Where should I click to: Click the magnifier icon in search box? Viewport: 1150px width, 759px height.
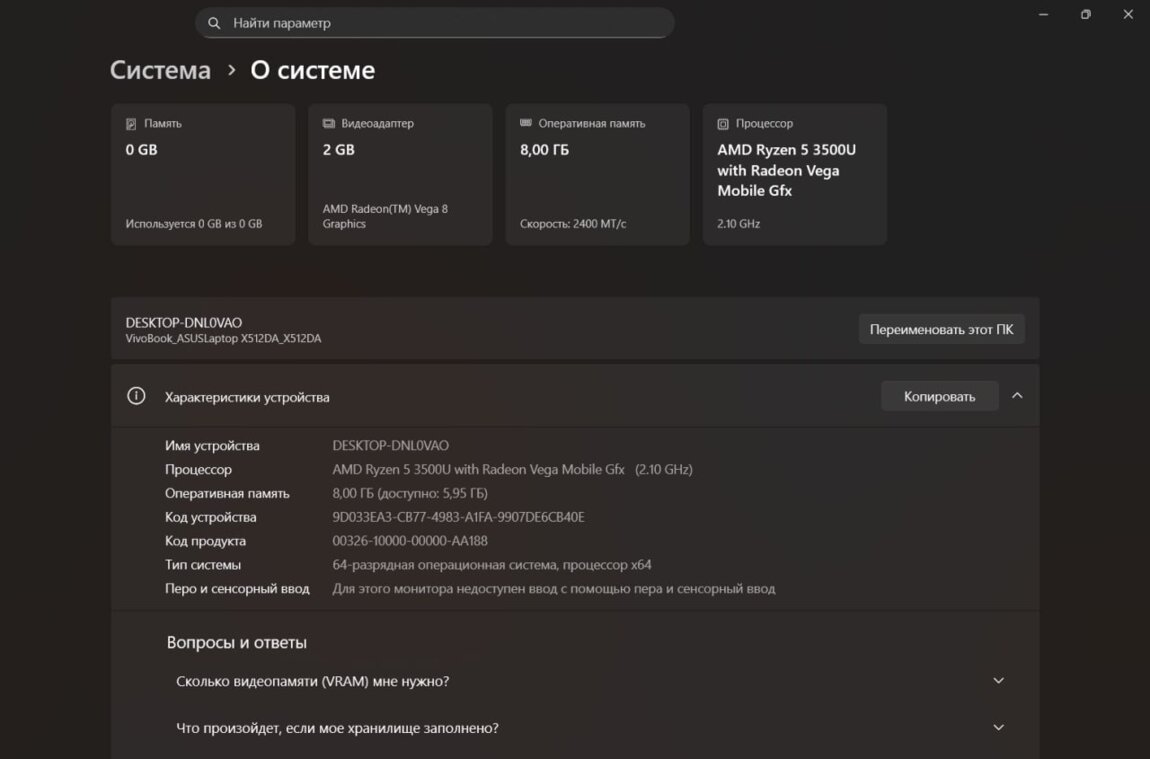coord(214,23)
